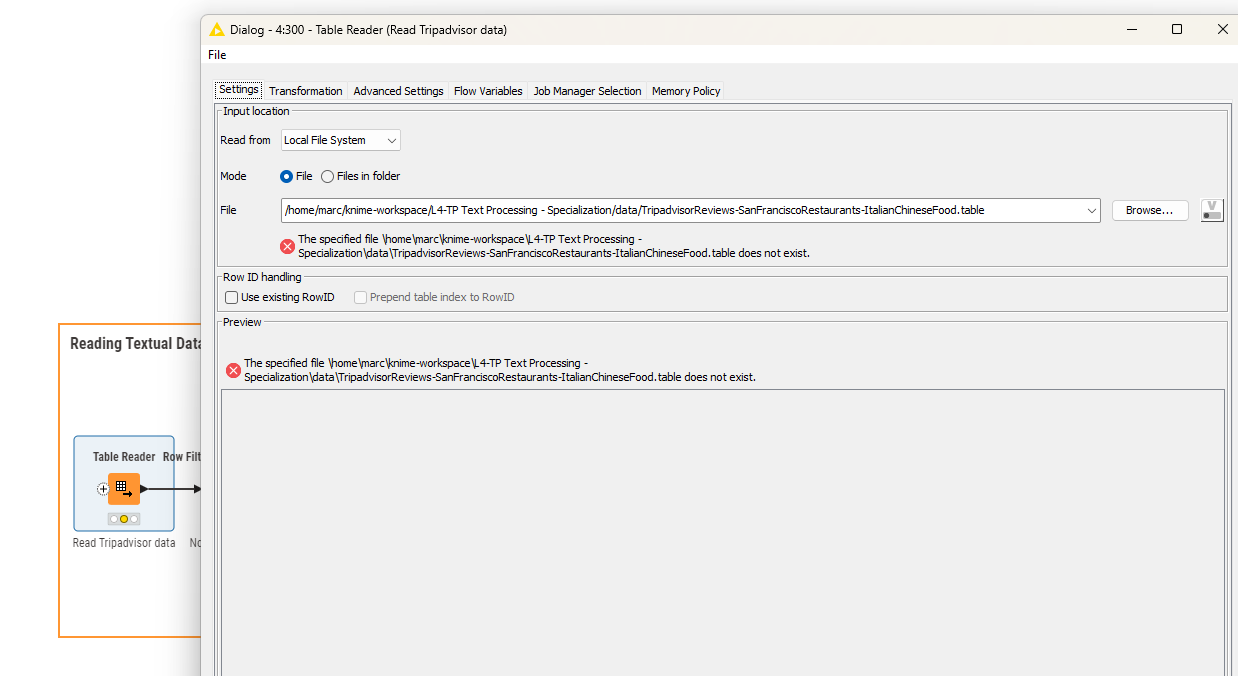Open the Read from dropdown

[340, 140]
